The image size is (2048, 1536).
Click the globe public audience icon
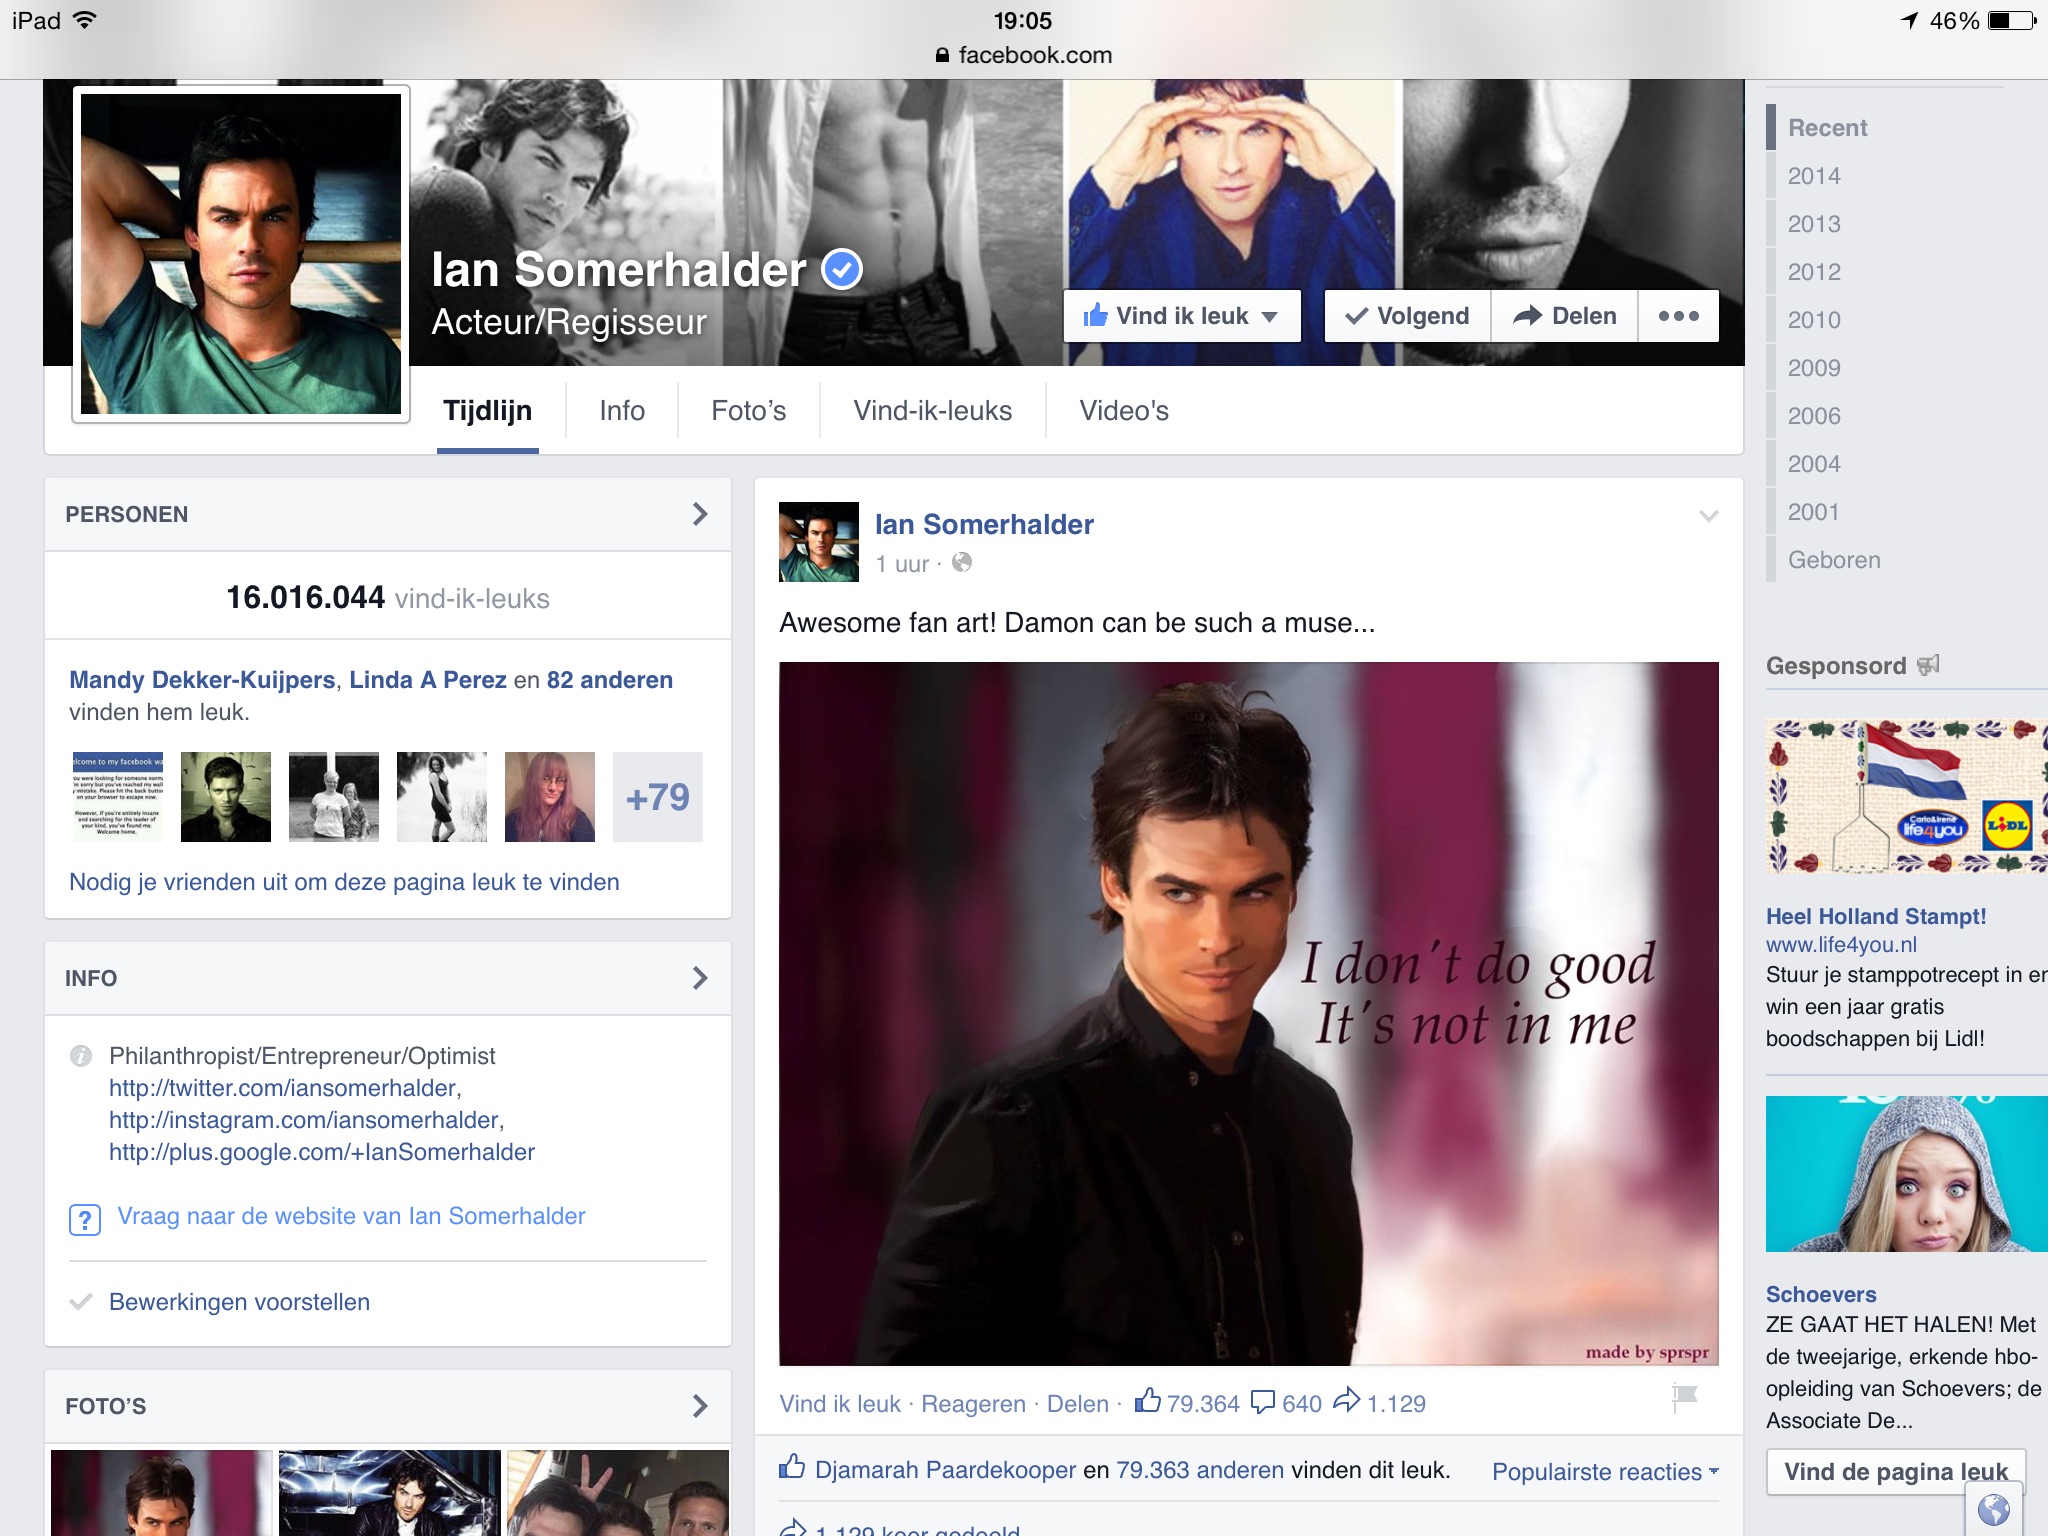(x=962, y=563)
